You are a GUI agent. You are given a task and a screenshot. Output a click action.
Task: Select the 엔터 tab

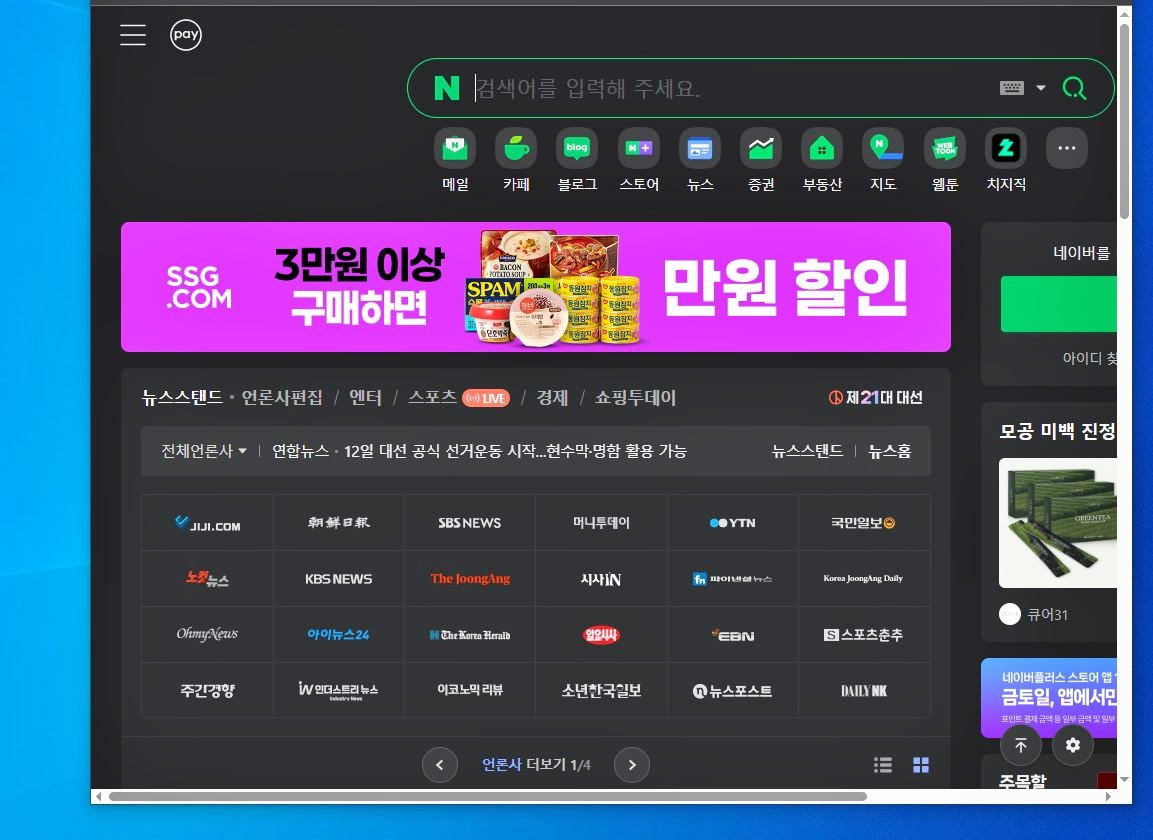365,397
